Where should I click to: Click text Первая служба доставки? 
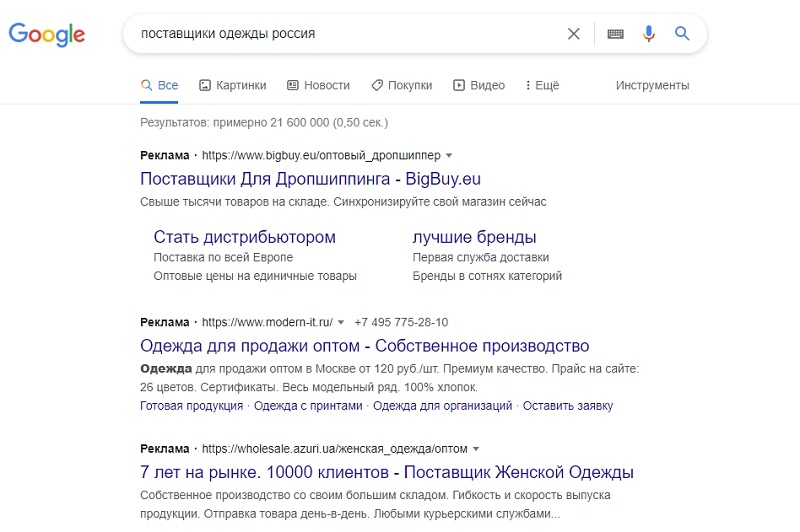pos(481,258)
